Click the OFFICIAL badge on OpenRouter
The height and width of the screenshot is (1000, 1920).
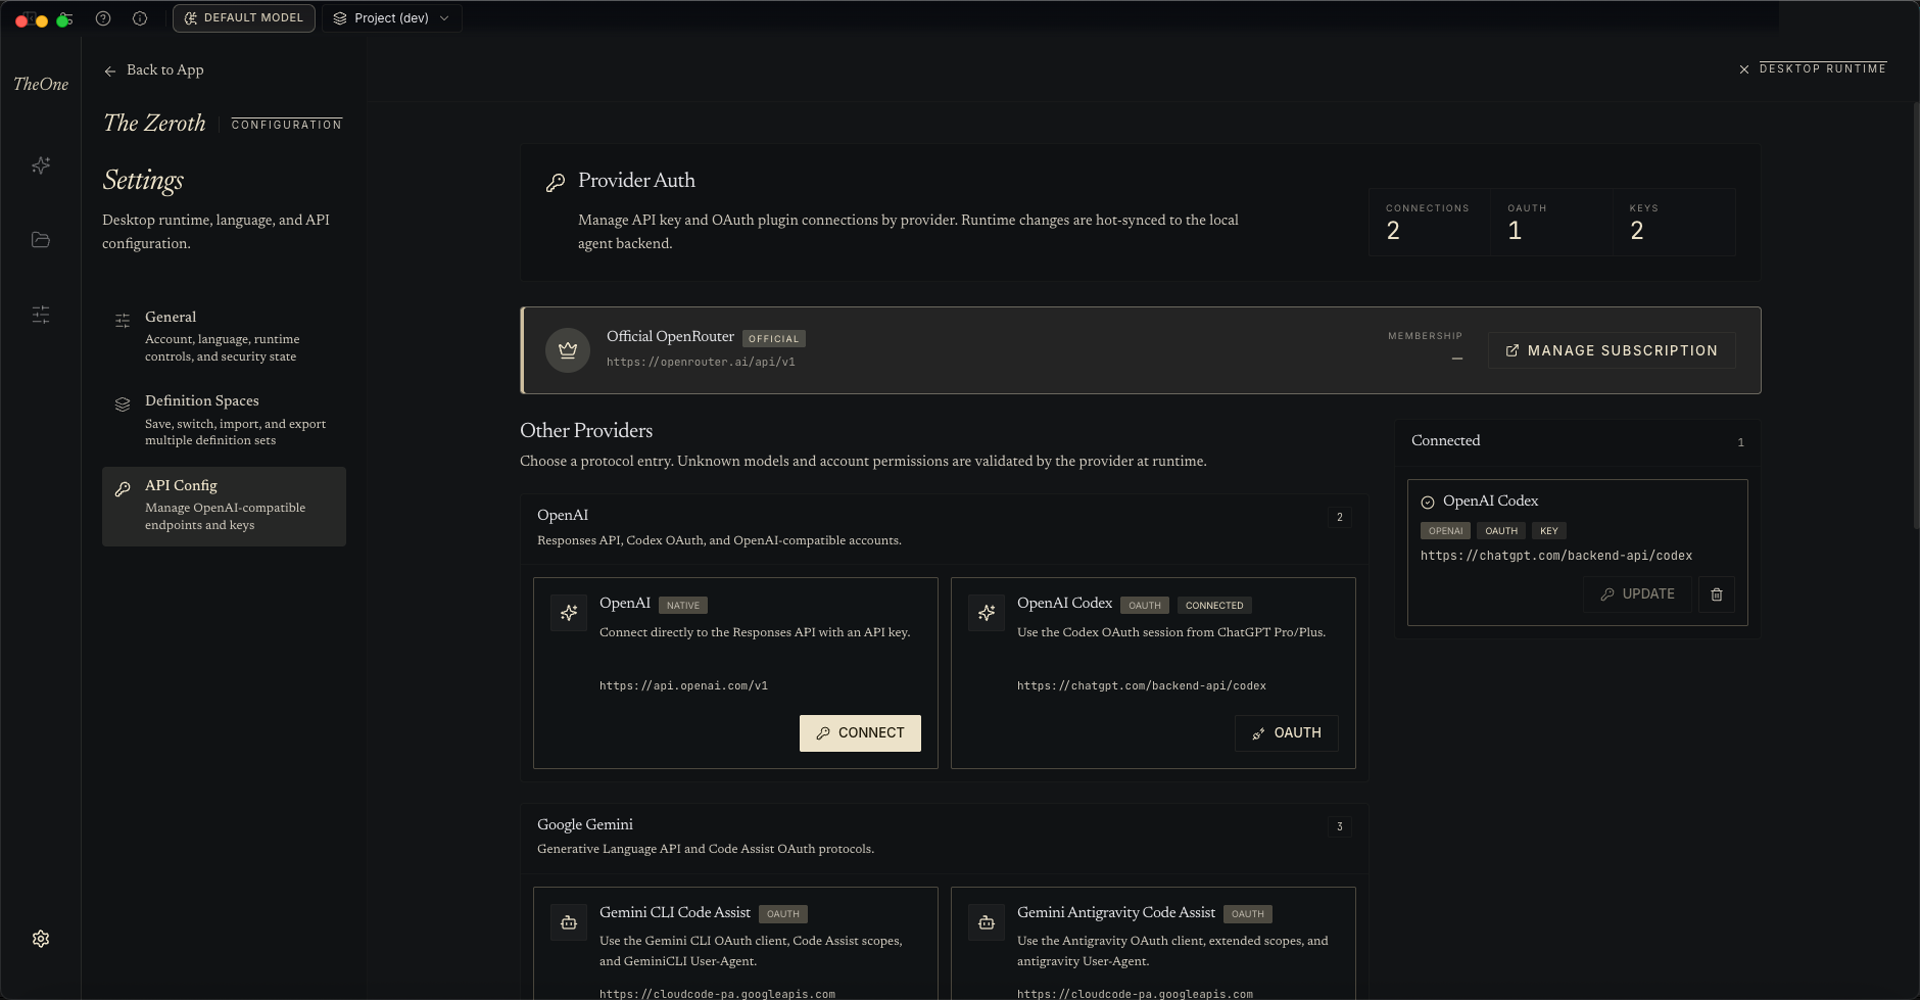(x=774, y=339)
